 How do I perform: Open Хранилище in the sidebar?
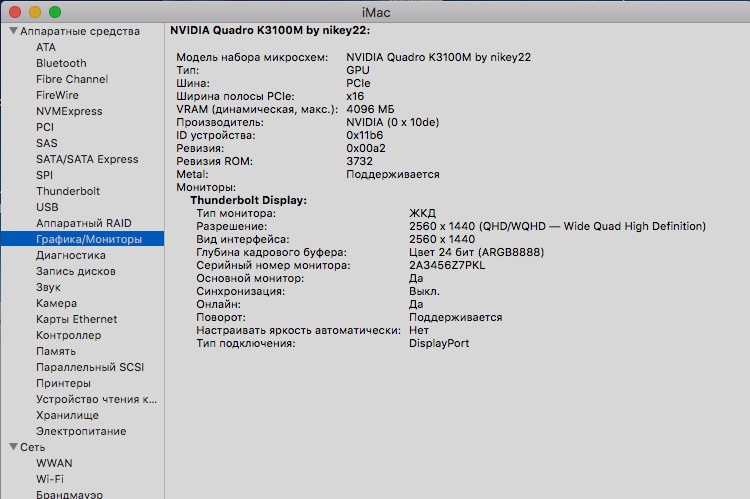point(67,415)
